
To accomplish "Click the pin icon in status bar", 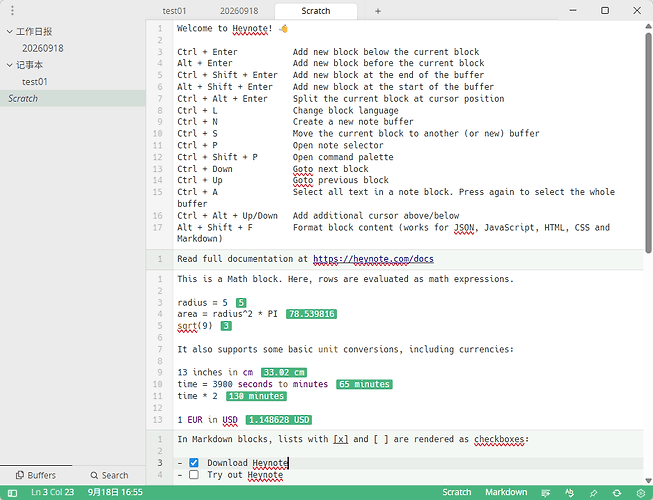I will 593,493.
